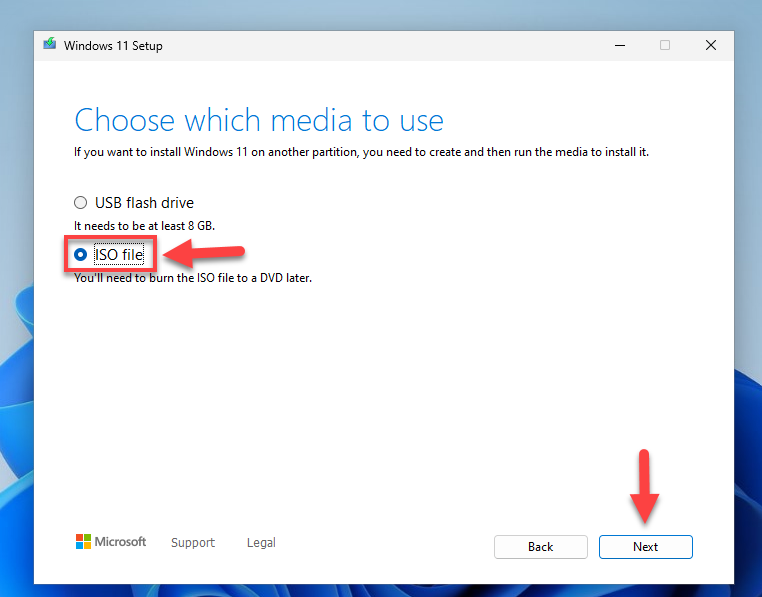Click the Microsoft logo
Screen dimensions: 762x597
pos(111,542)
